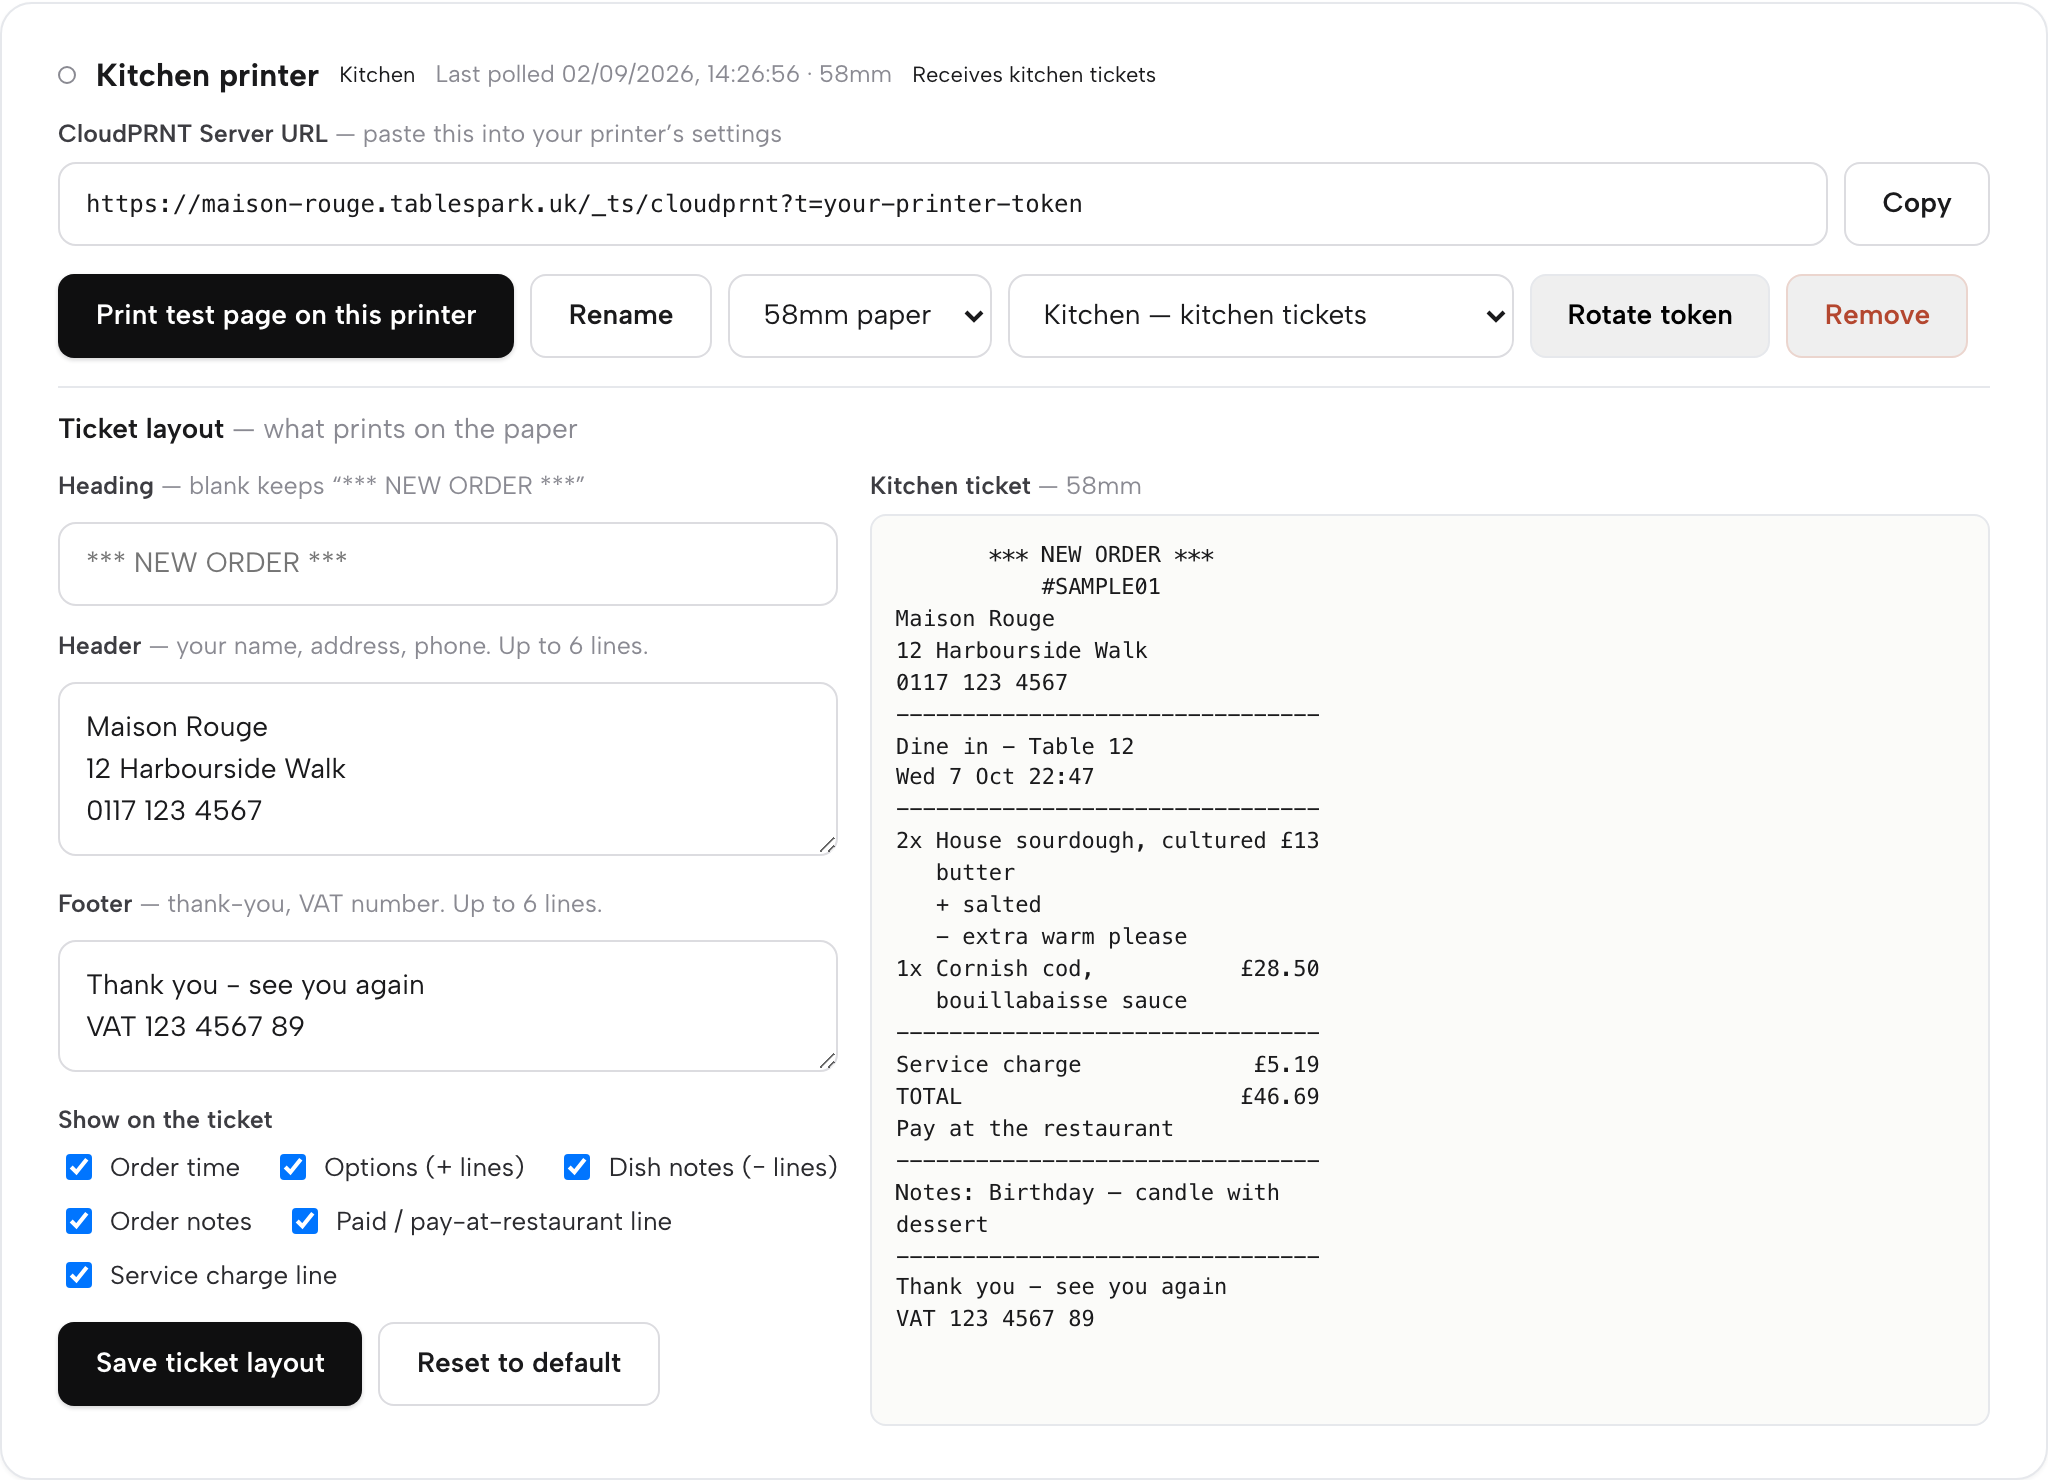
Task: Click the 'Kitchen printer' title
Action: [x=207, y=75]
